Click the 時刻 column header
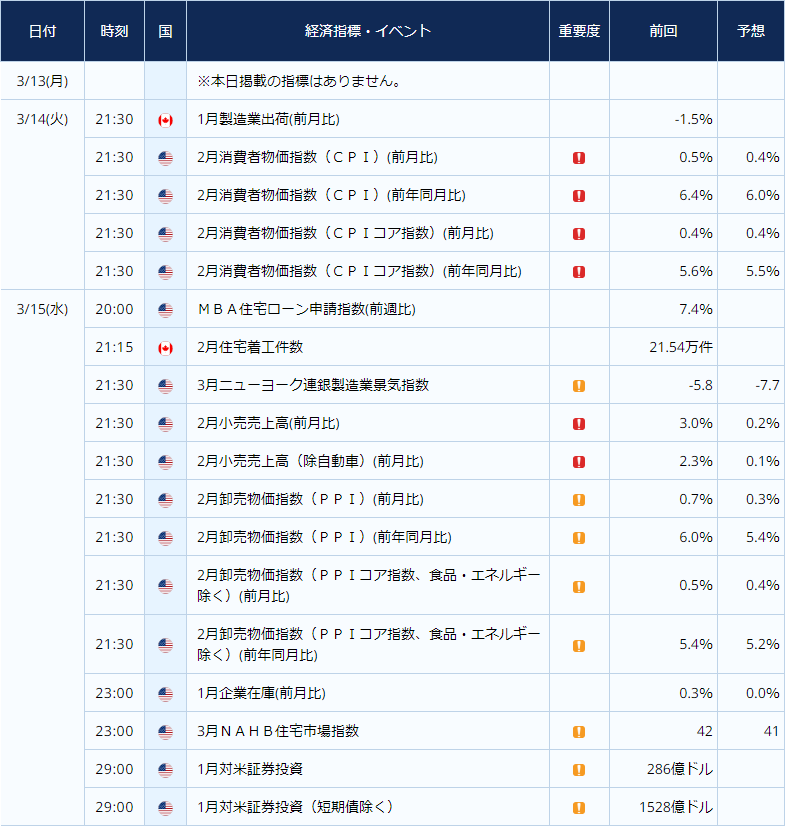785x826 pixels. 114,31
